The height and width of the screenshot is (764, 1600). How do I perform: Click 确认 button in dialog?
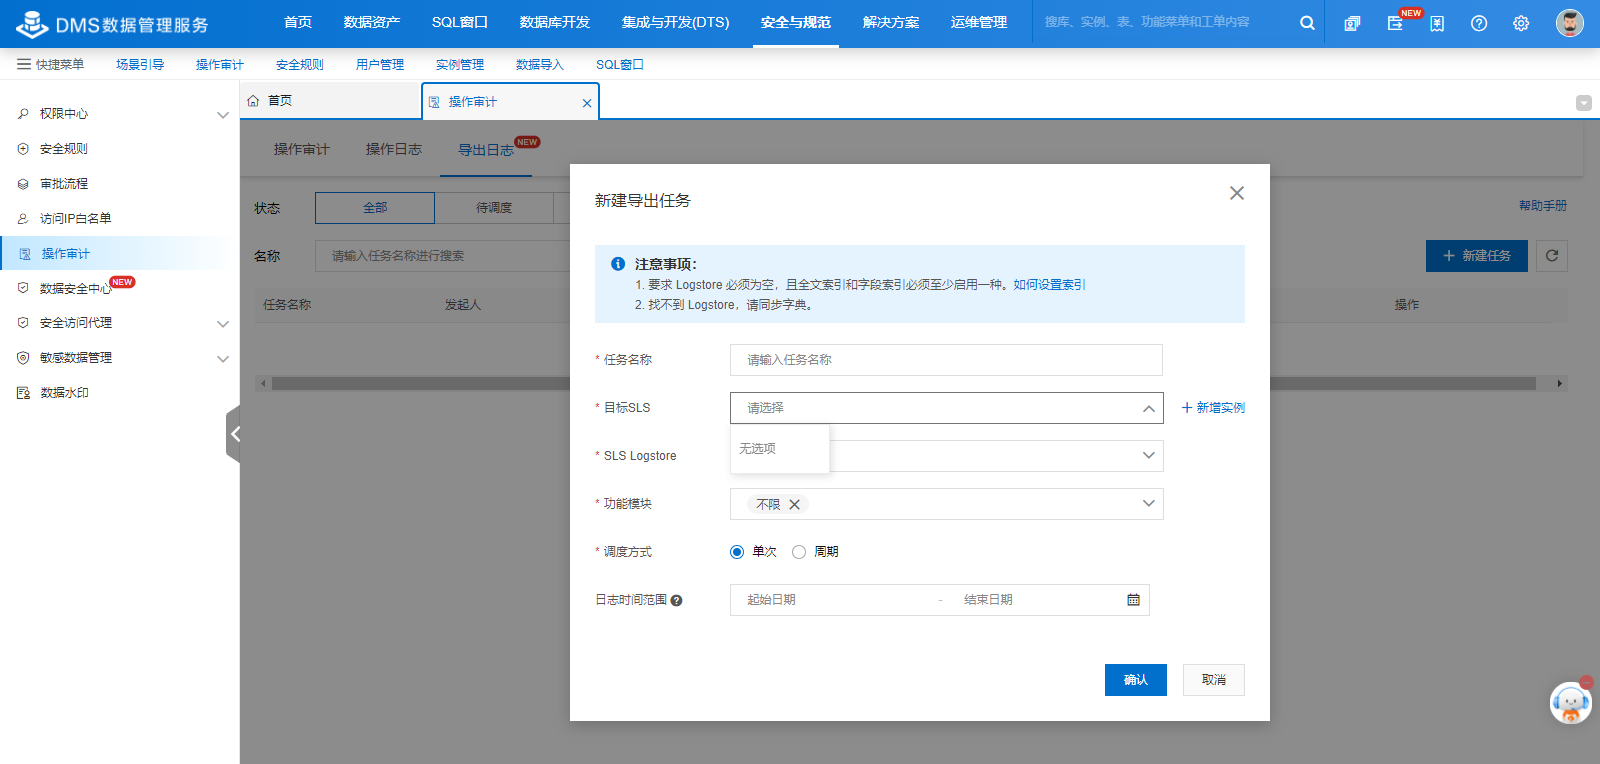(x=1136, y=680)
